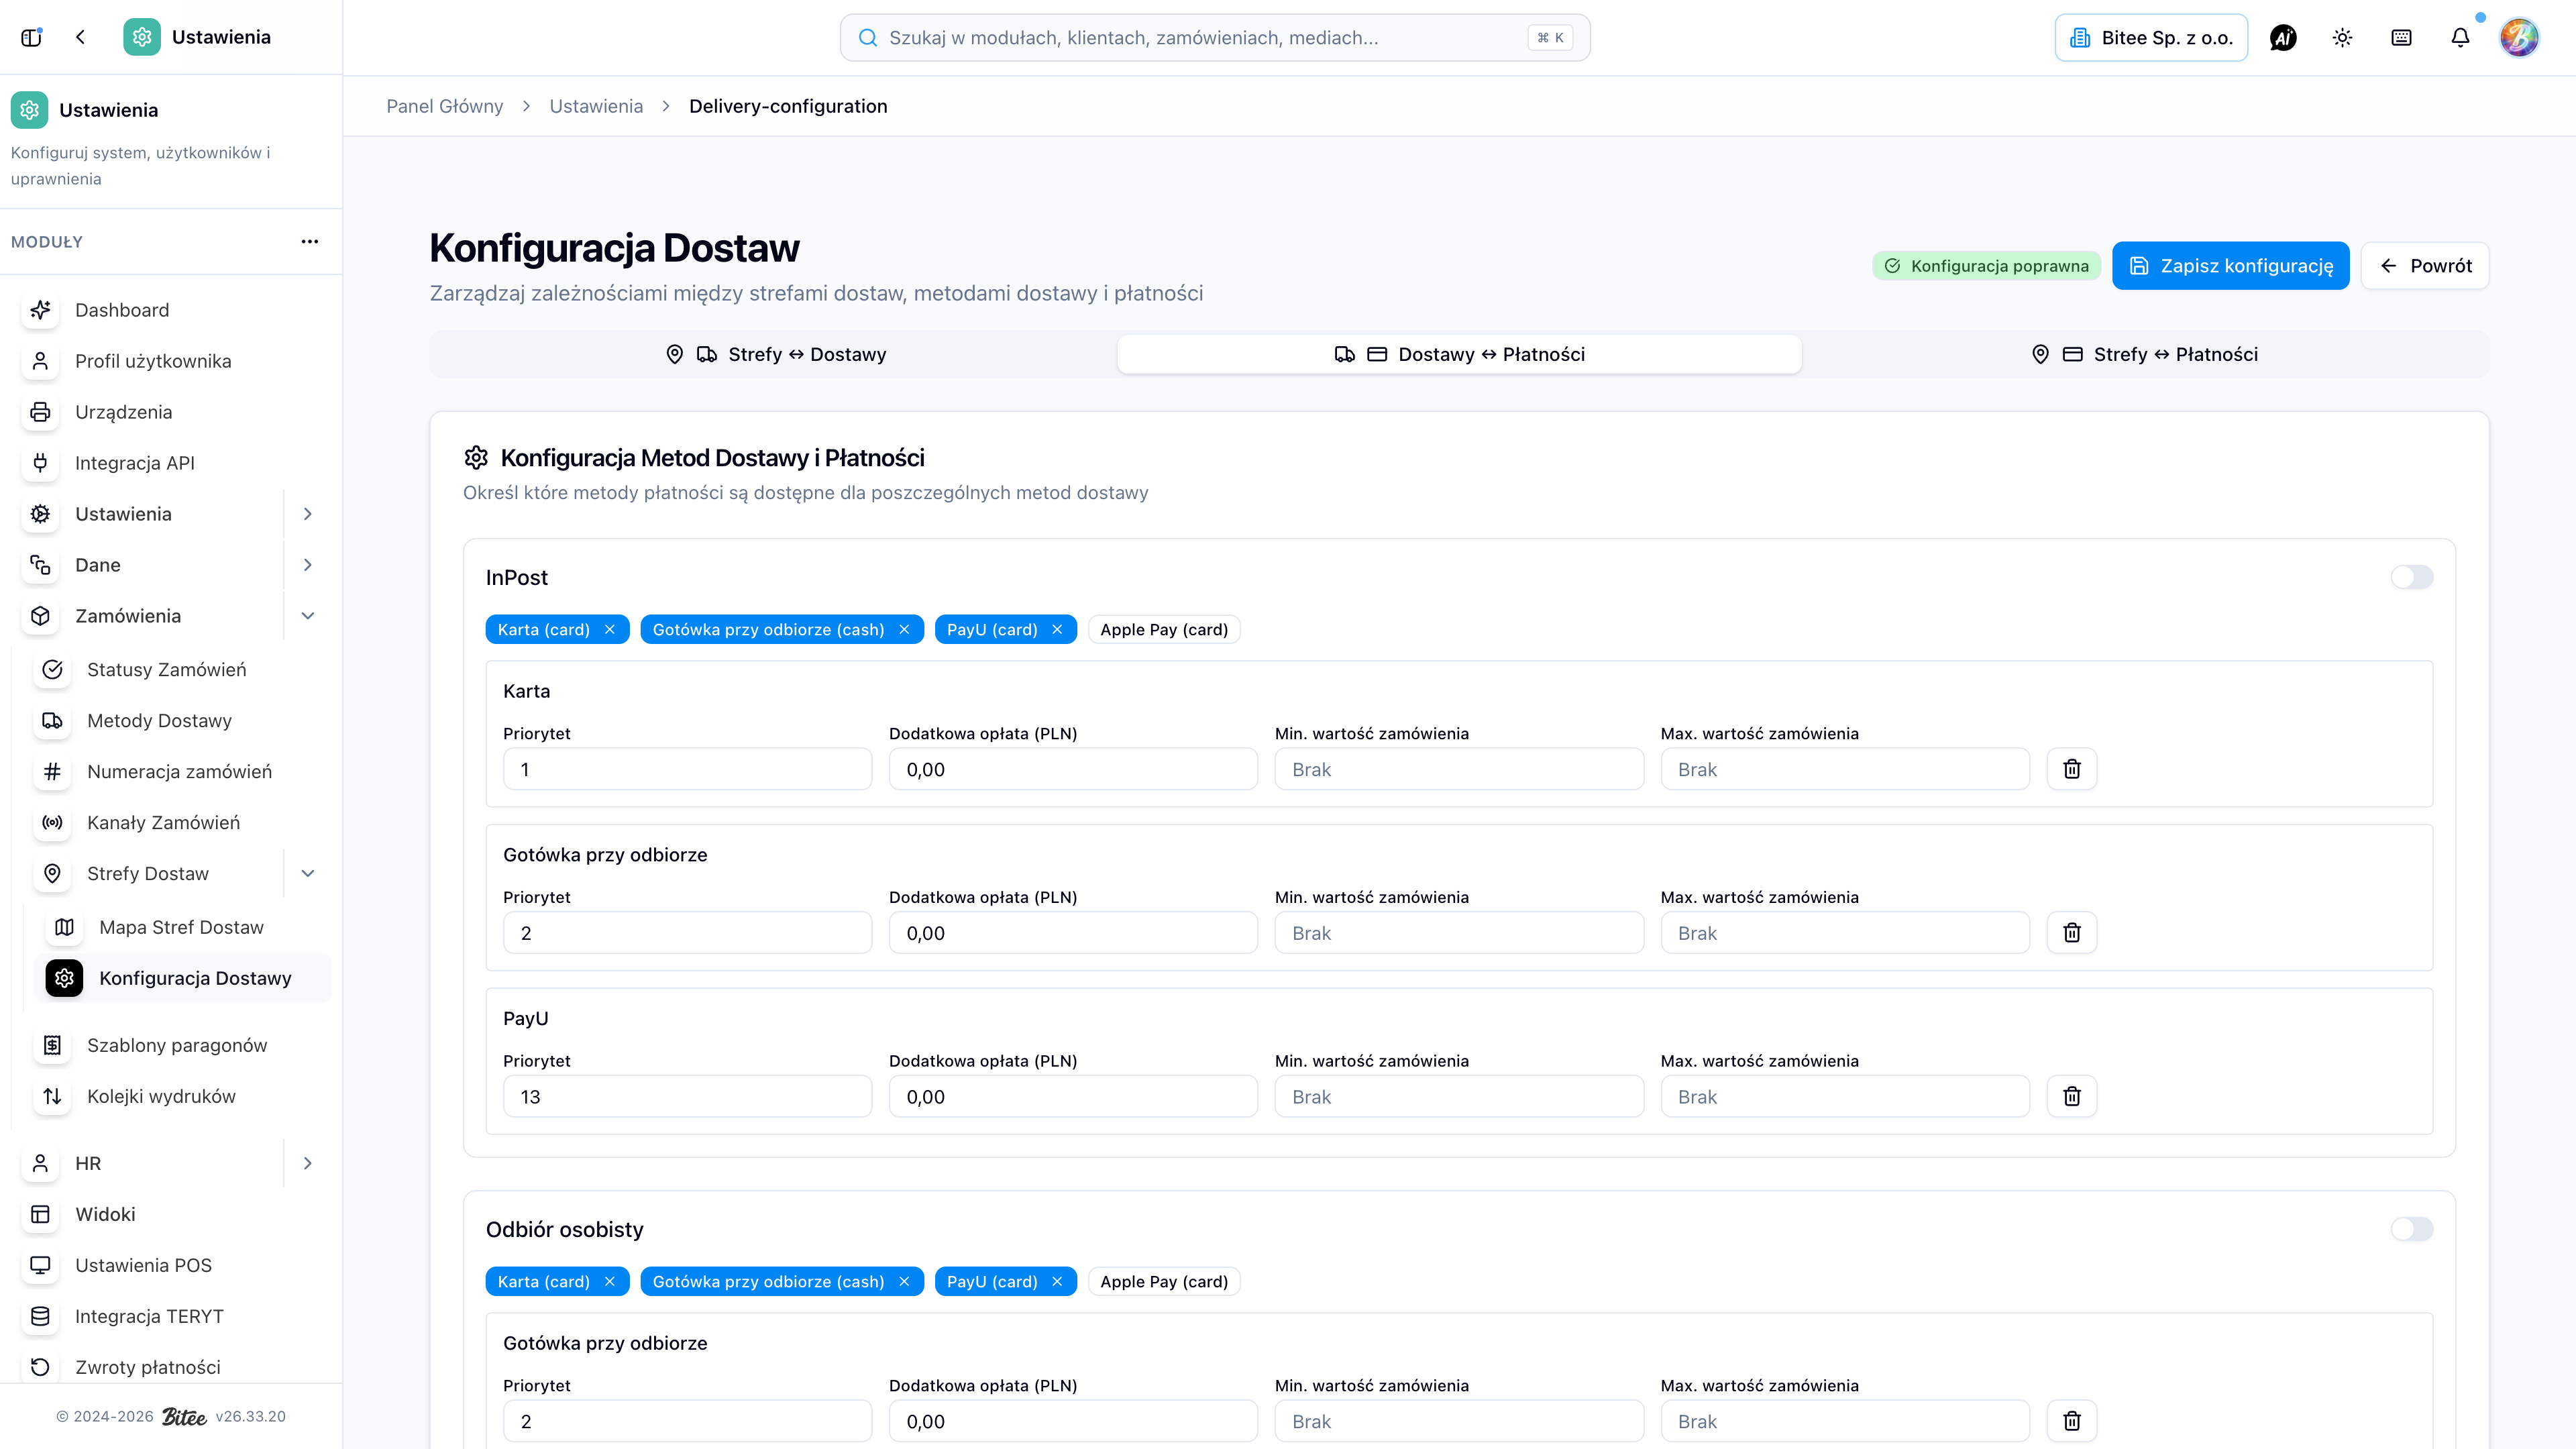Collapse the Zamówienia submenu chevron
The image size is (2576, 1449).
[x=308, y=616]
